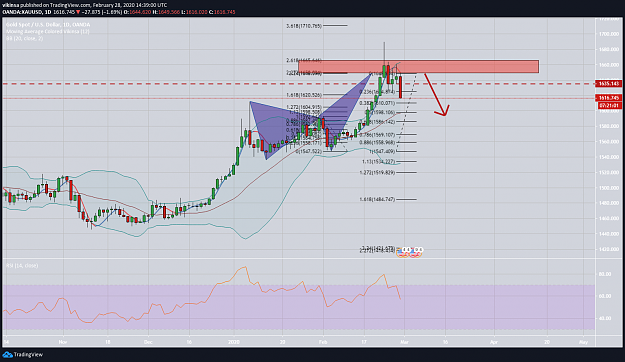Click the Dec label on time axis
Viewport: 625px width, 362px height.
pyautogui.click(x=148, y=342)
